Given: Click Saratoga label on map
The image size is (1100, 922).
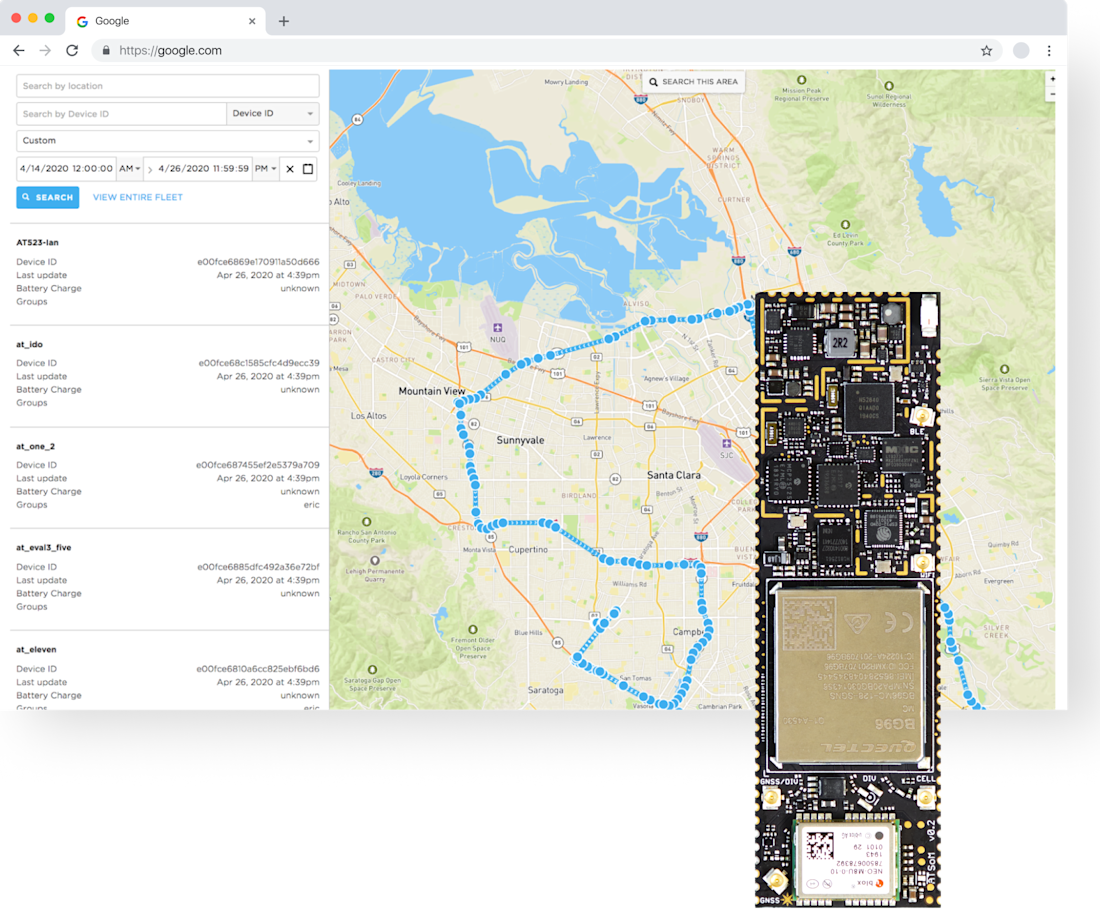Looking at the screenshot, I should 545,690.
